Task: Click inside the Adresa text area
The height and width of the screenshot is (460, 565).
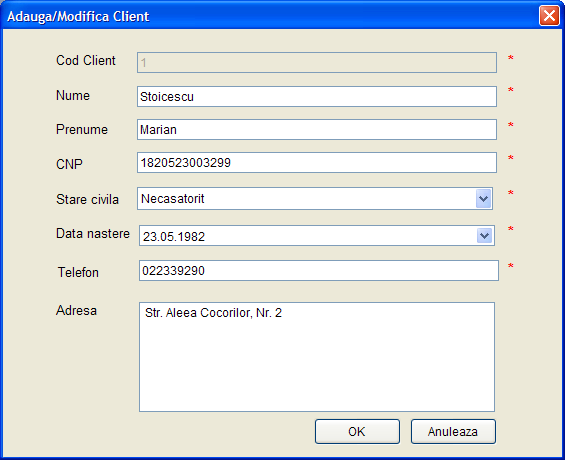Action: tap(317, 357)
